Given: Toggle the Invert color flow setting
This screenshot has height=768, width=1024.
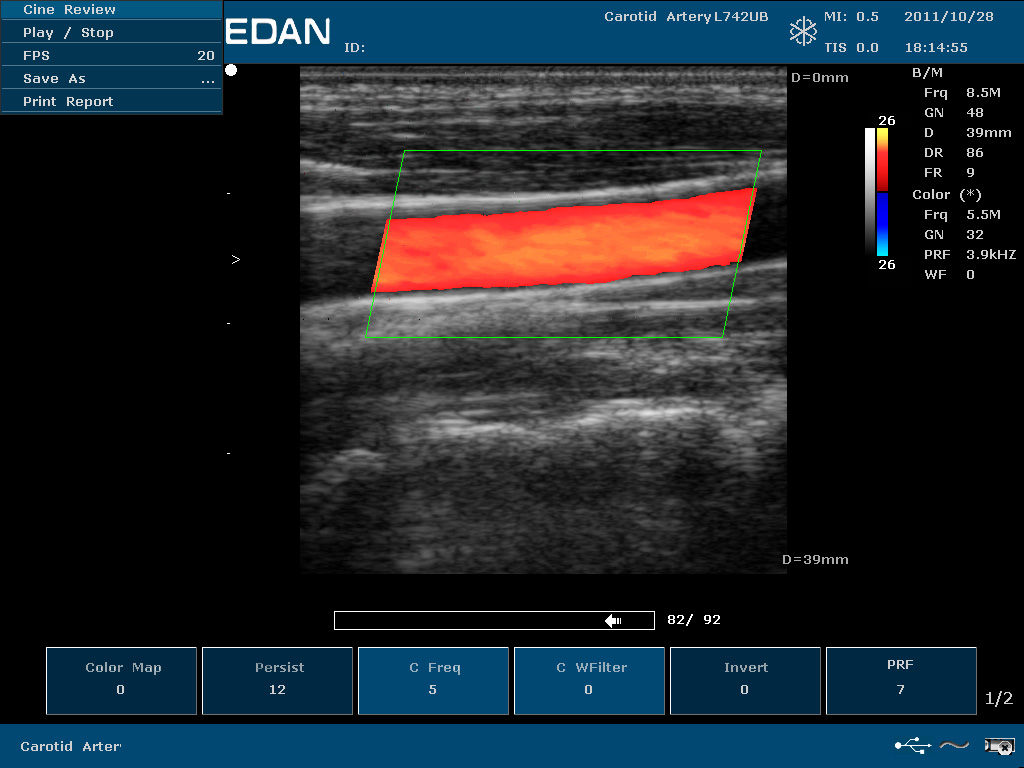Looking at the screenshot, I should click(745, 680).
